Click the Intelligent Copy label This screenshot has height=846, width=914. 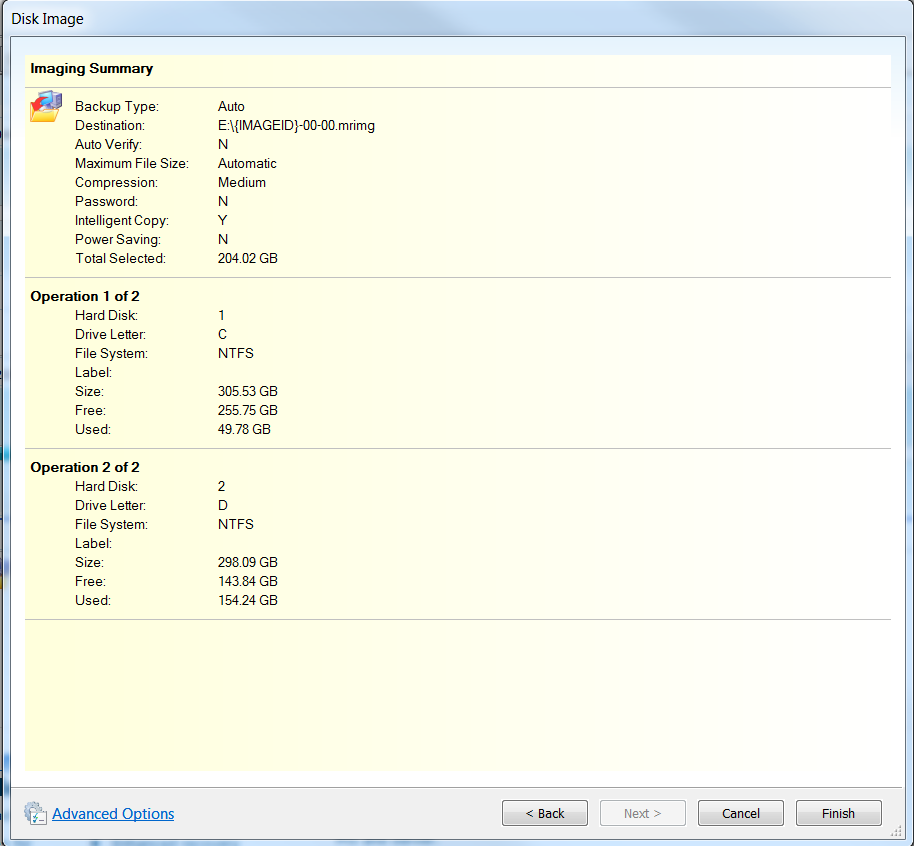click(x=122, y=220)
